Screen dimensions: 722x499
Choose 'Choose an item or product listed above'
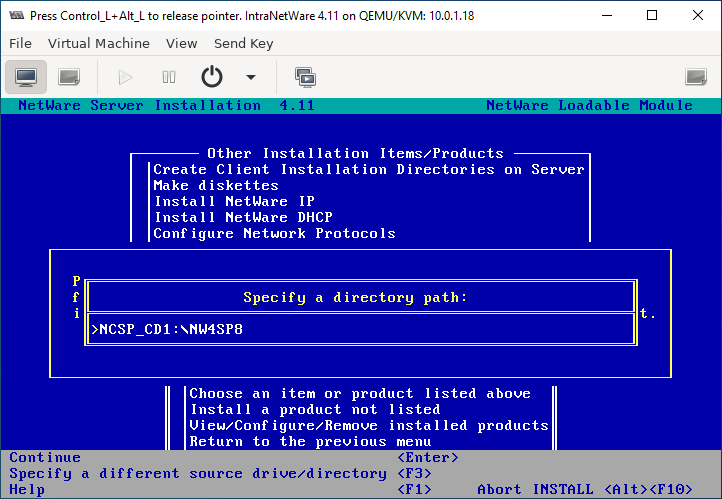(x=360, y=394)
